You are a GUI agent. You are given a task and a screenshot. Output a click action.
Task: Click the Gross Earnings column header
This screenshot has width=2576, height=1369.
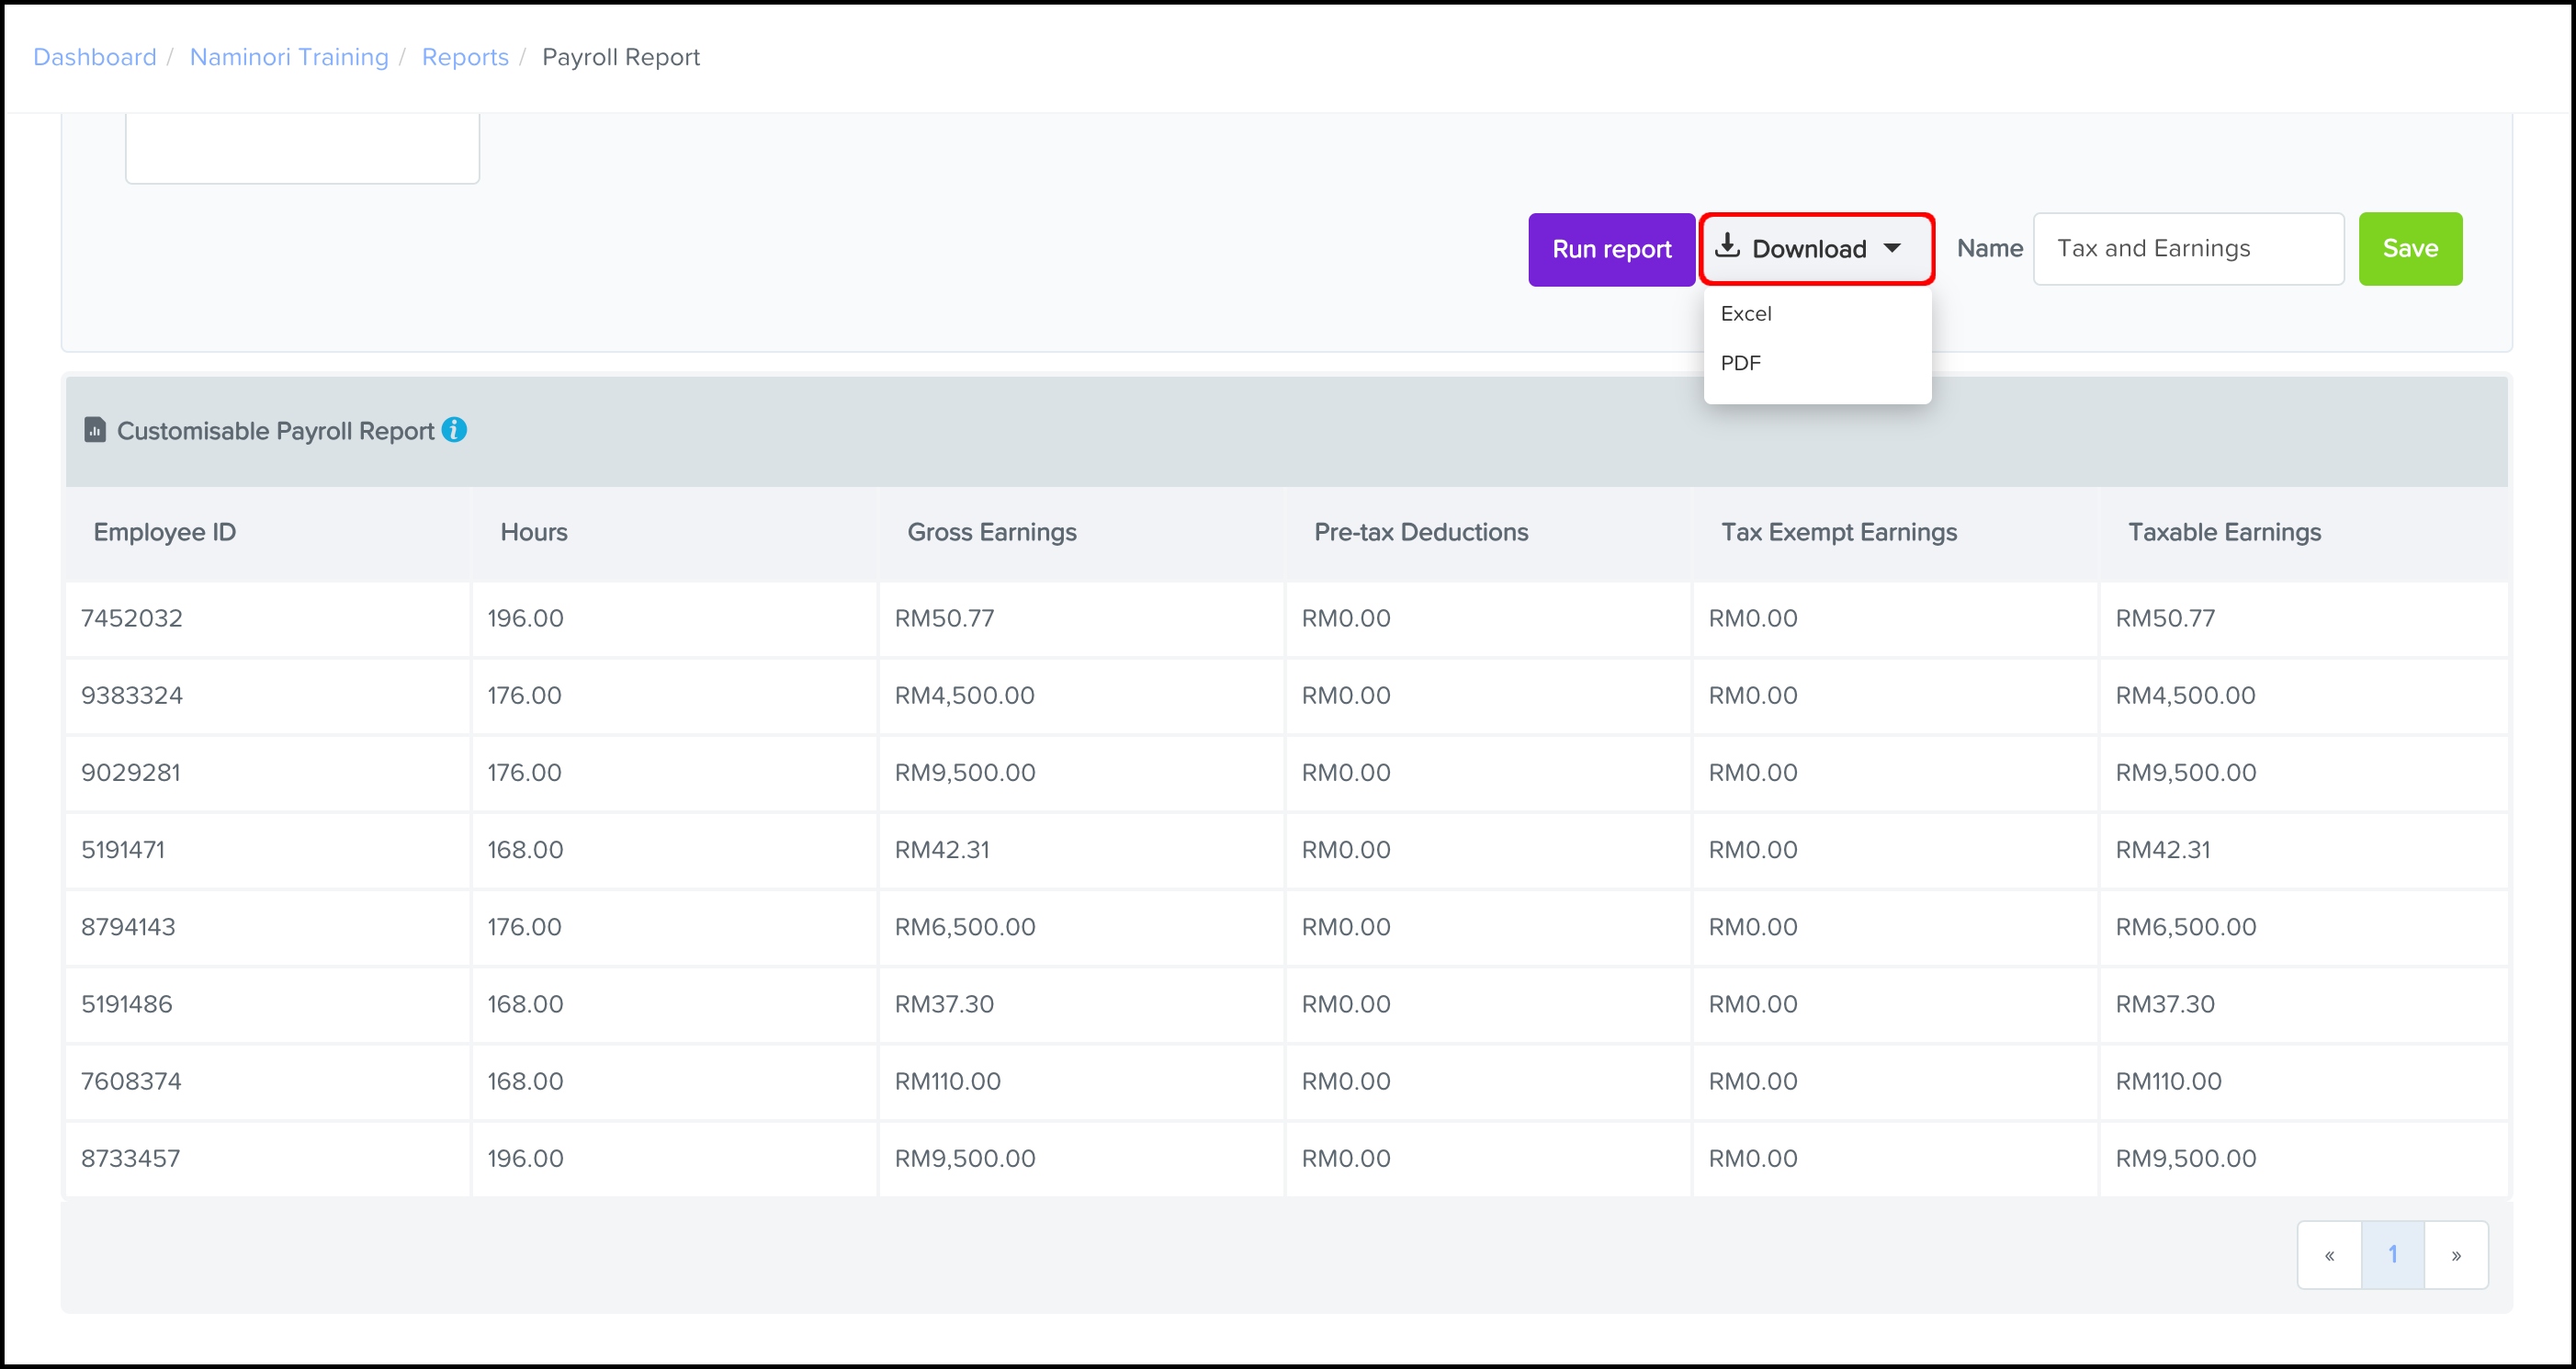[x=991, y=532]
